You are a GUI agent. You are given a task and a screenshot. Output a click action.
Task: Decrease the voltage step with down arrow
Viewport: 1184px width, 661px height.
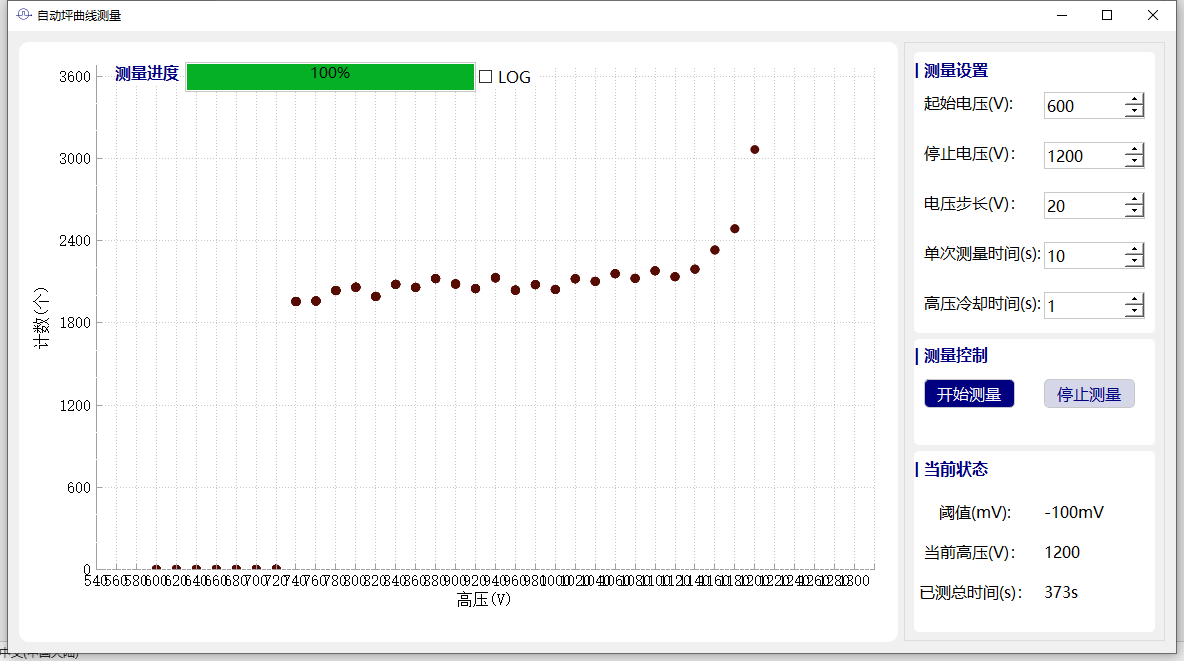[x=1134, y=212]
